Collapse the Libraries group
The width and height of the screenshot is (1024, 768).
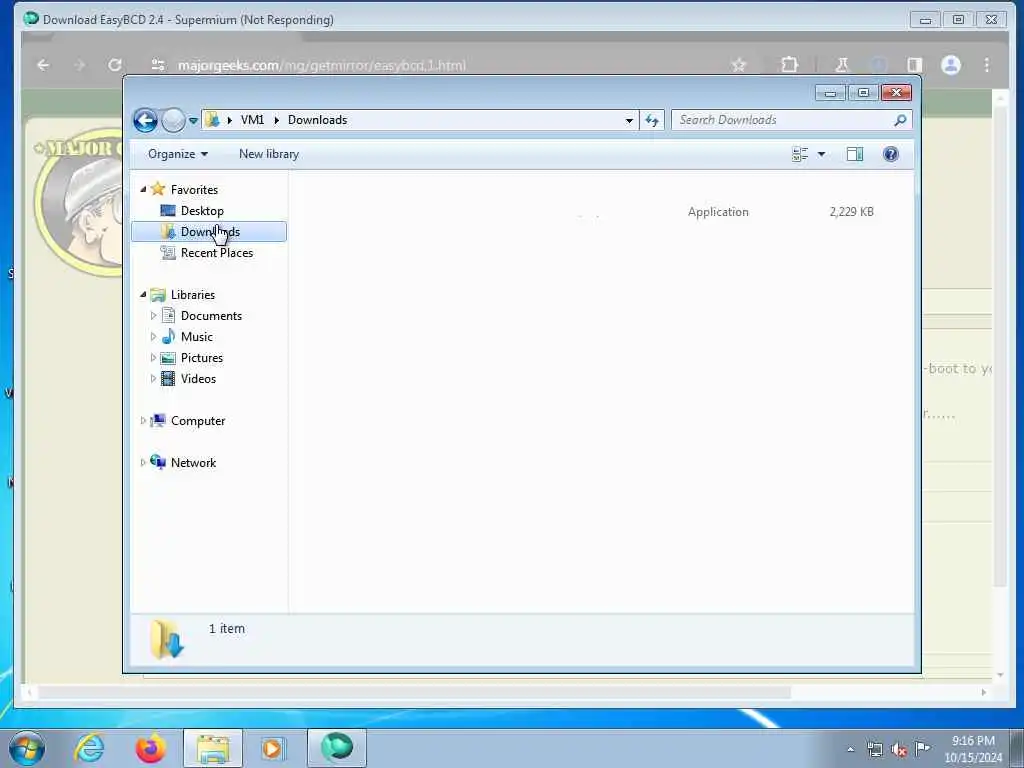(x=143, y=295)
